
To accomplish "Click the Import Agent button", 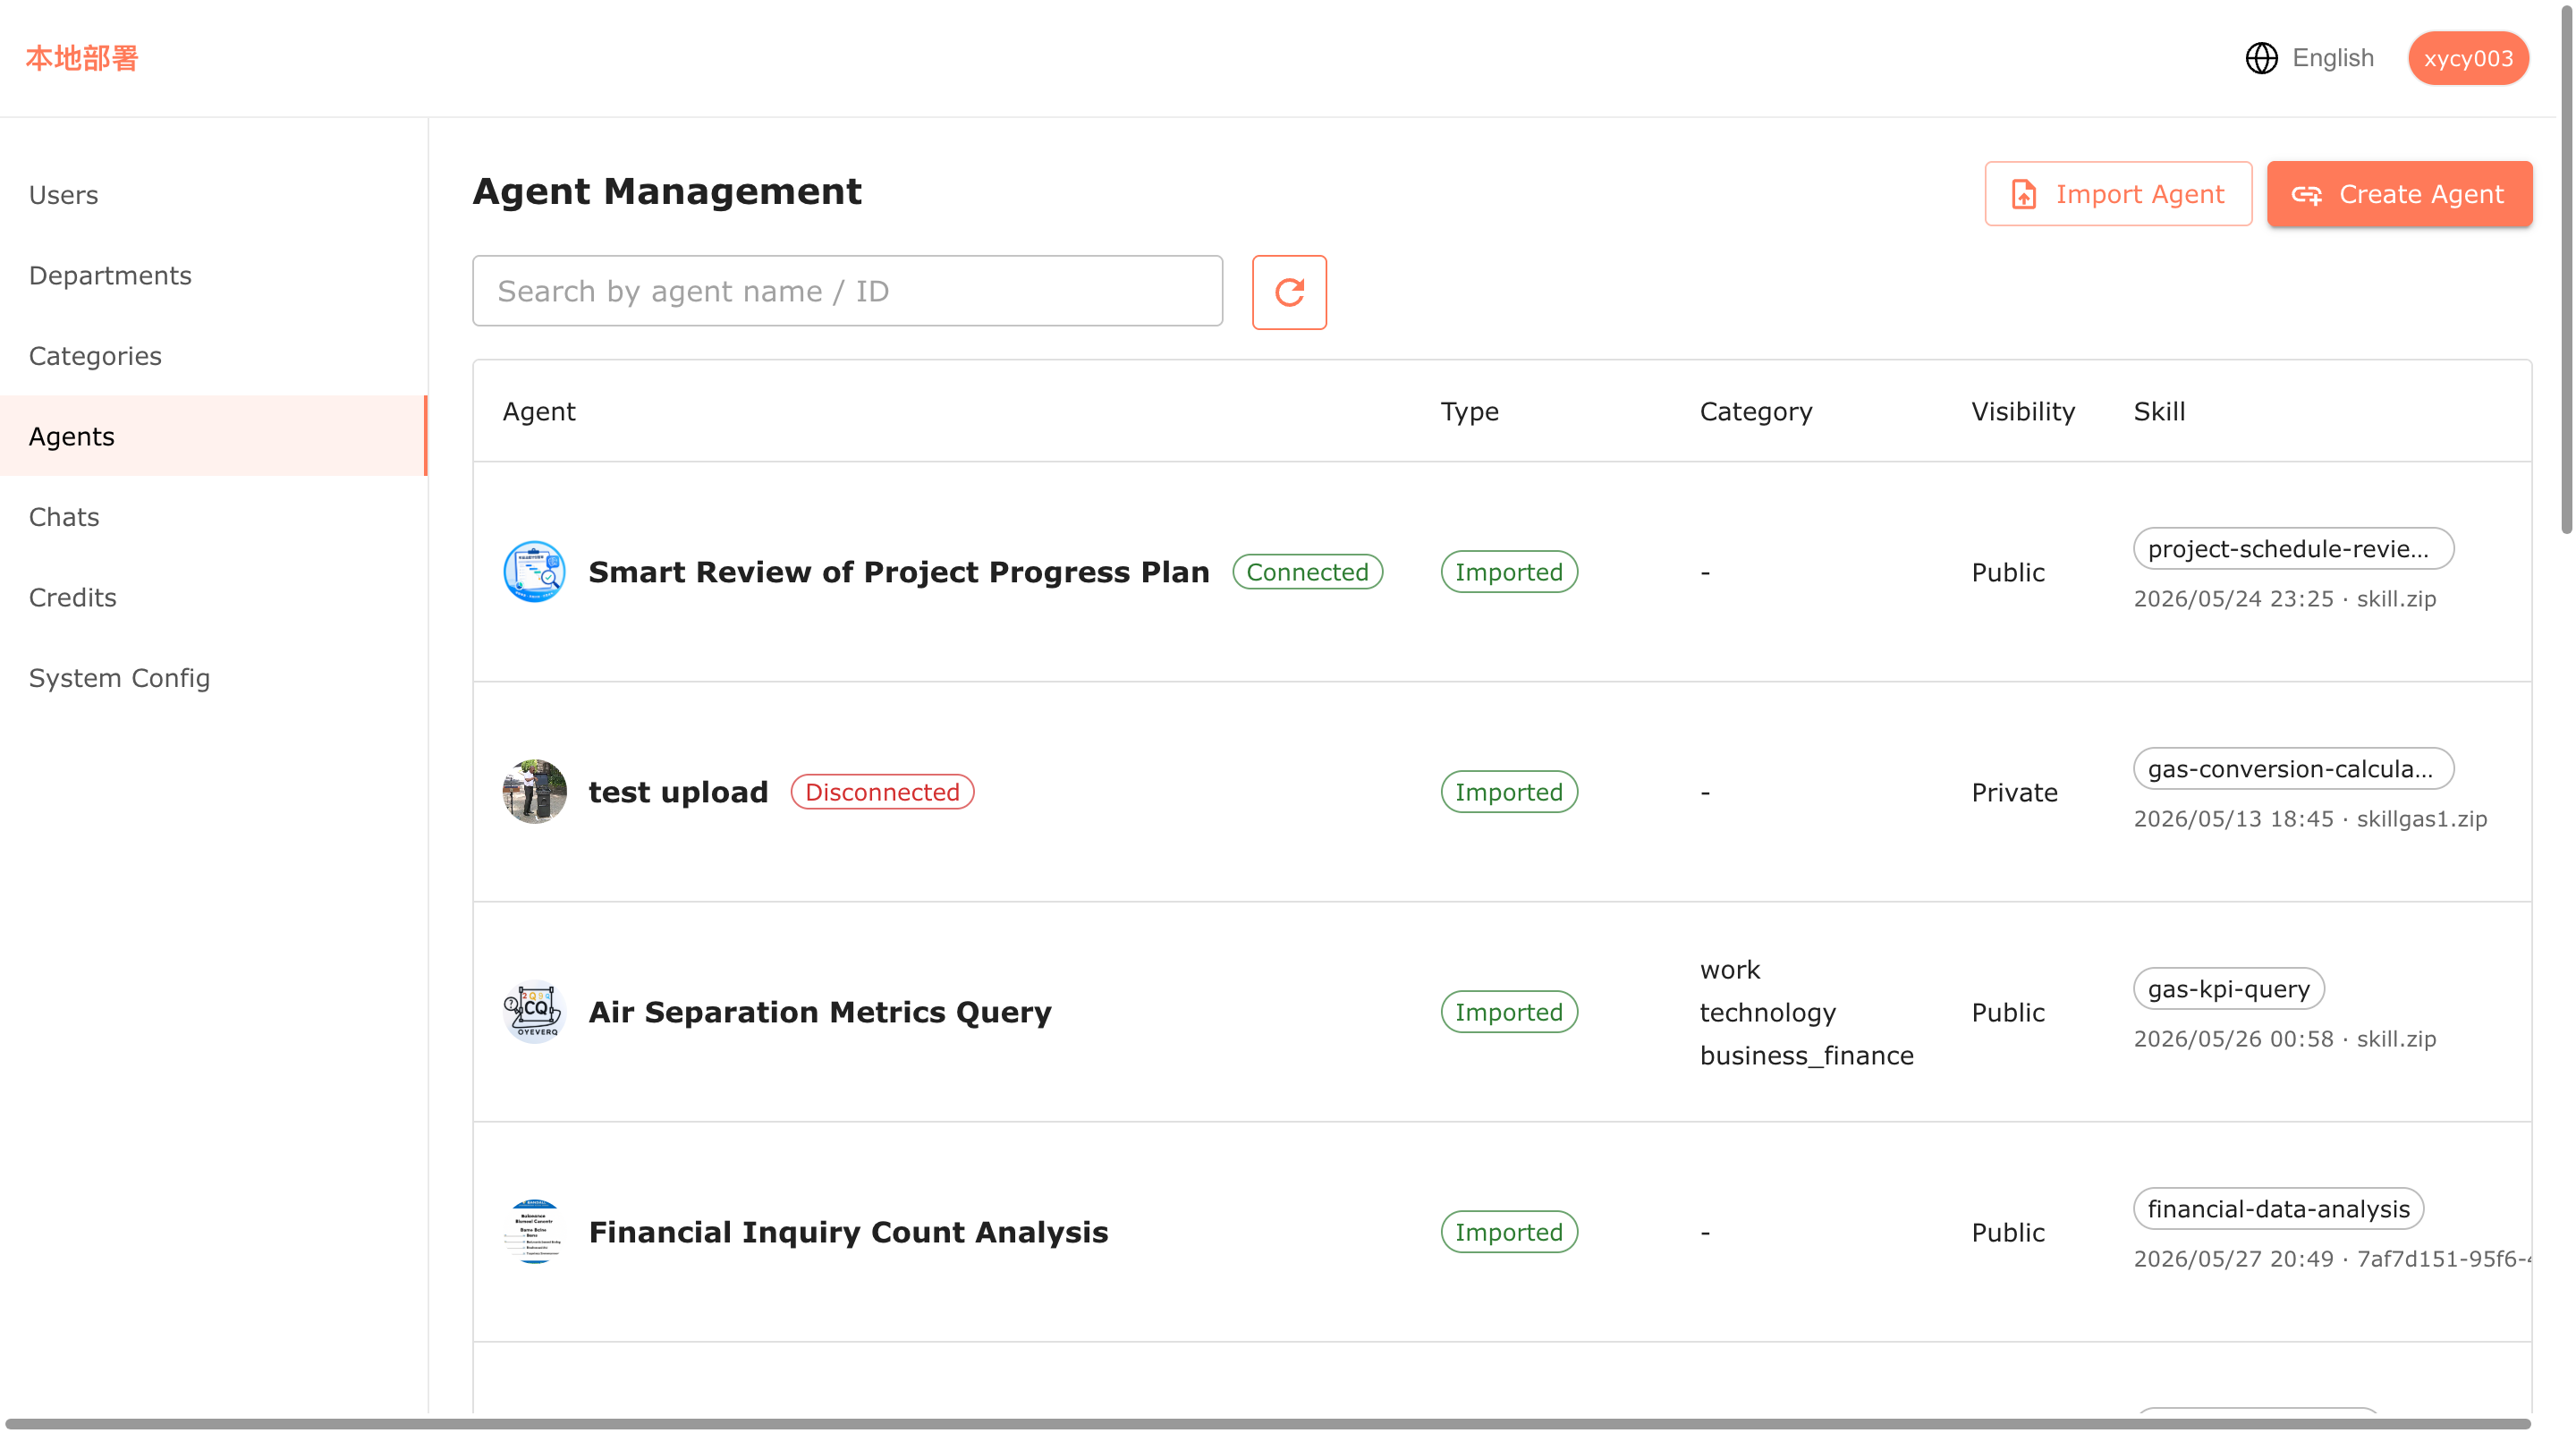I will point(2118,194).
